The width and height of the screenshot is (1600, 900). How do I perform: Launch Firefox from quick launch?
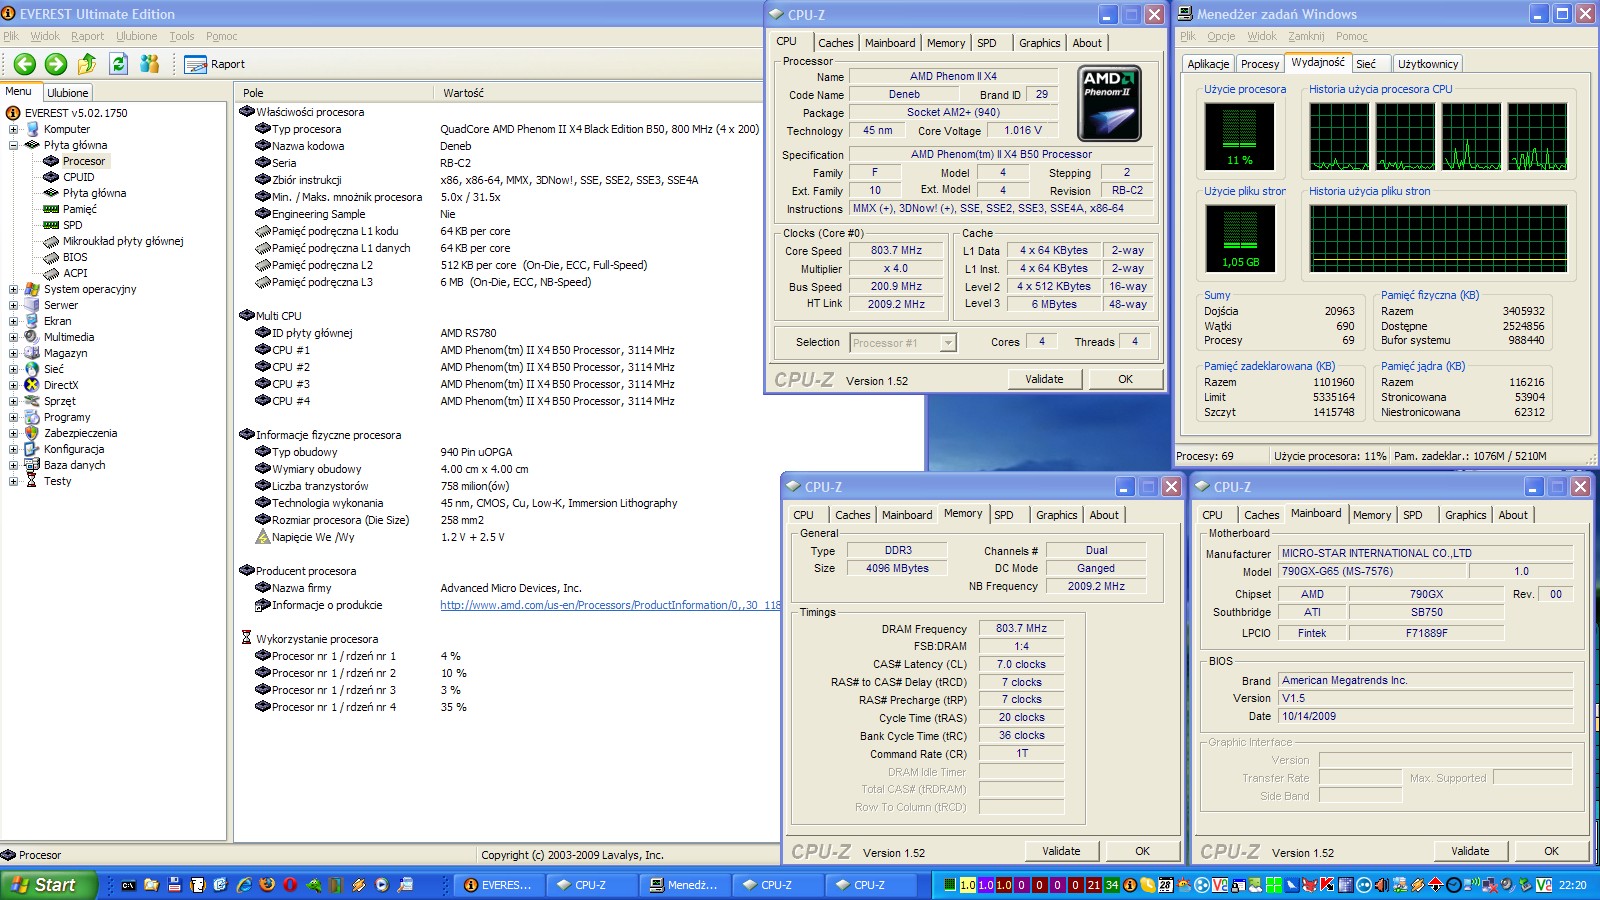click(x=267, y=885)
